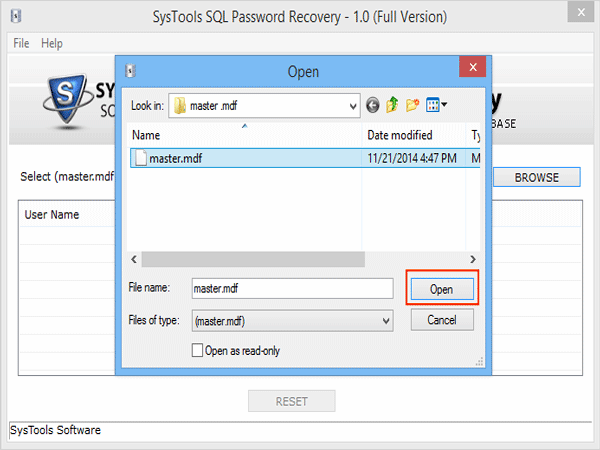Open the File menu
The width and height of the screenshot is (600, 450).
click(x=21, y=43)
